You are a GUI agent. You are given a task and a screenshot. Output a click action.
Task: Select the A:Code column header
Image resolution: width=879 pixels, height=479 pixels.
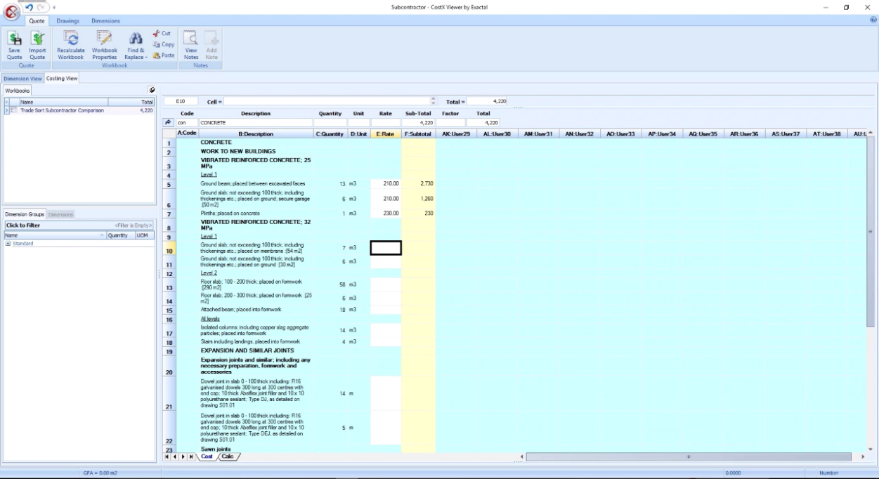(187, 133)
